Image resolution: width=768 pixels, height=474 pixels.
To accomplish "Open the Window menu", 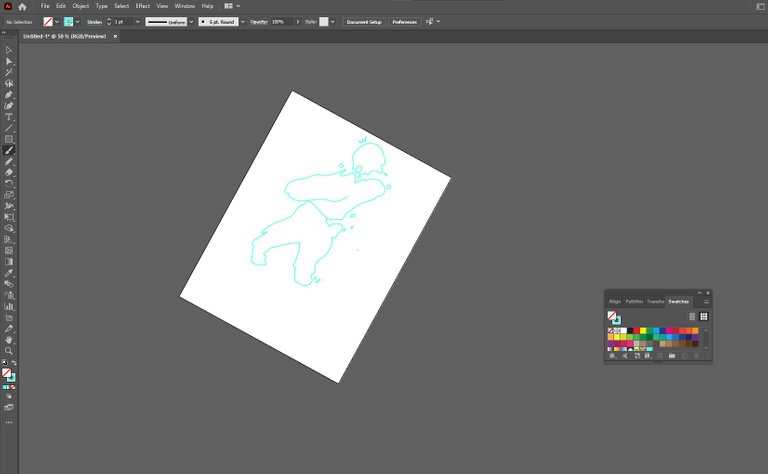I will pos(185,6).
